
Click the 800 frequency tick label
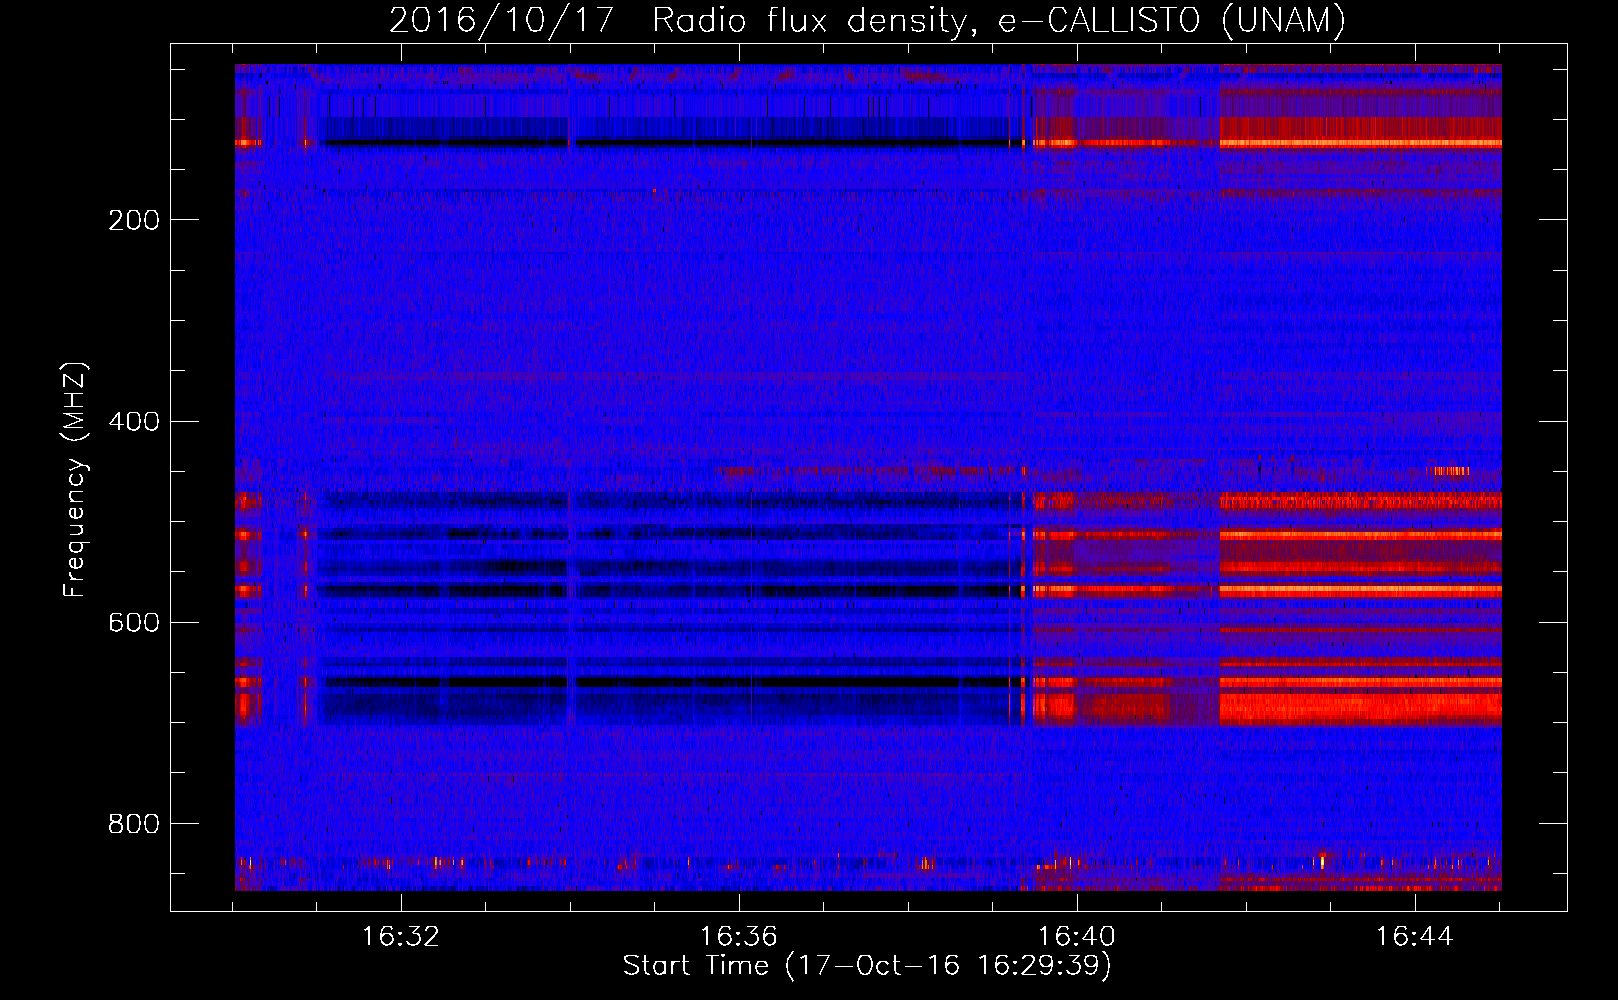[x=134, y=823]
